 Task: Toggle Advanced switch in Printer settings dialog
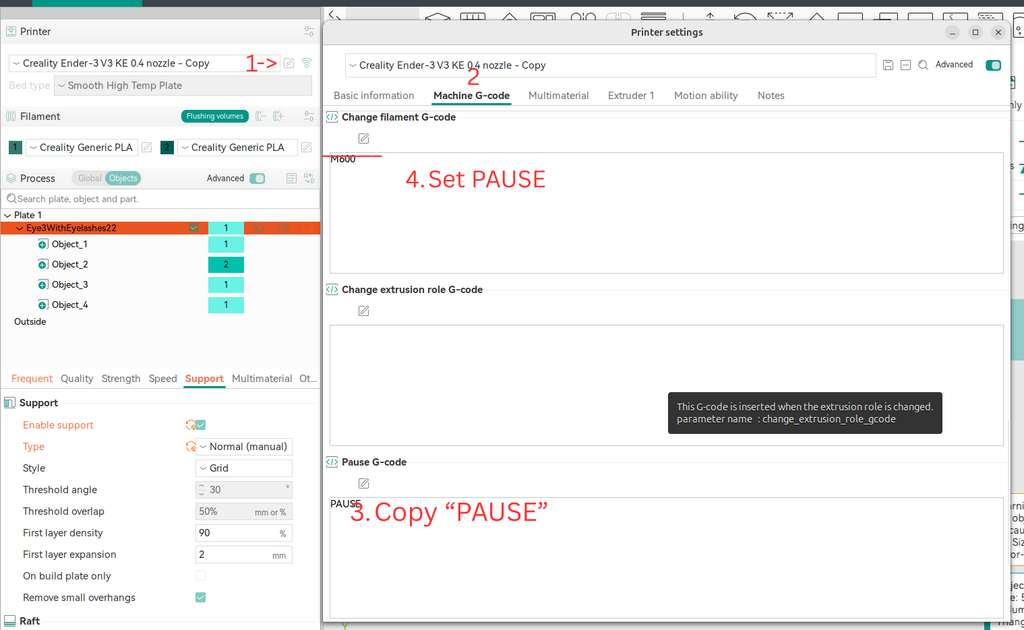993,65
